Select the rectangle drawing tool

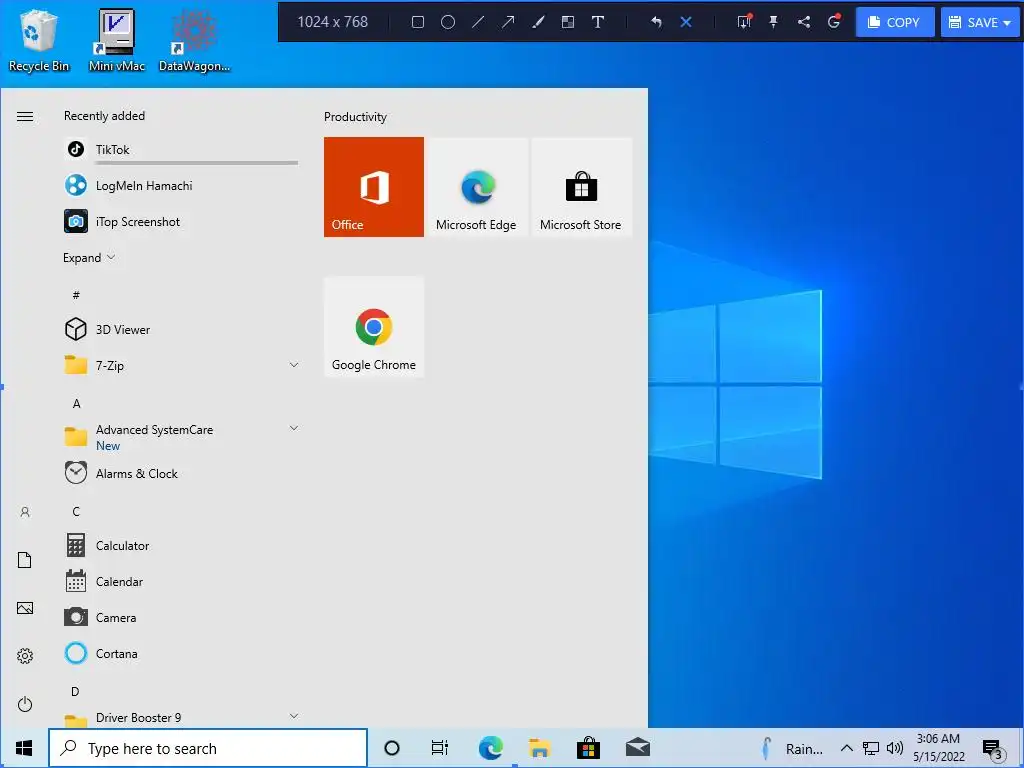coord(418,22)
